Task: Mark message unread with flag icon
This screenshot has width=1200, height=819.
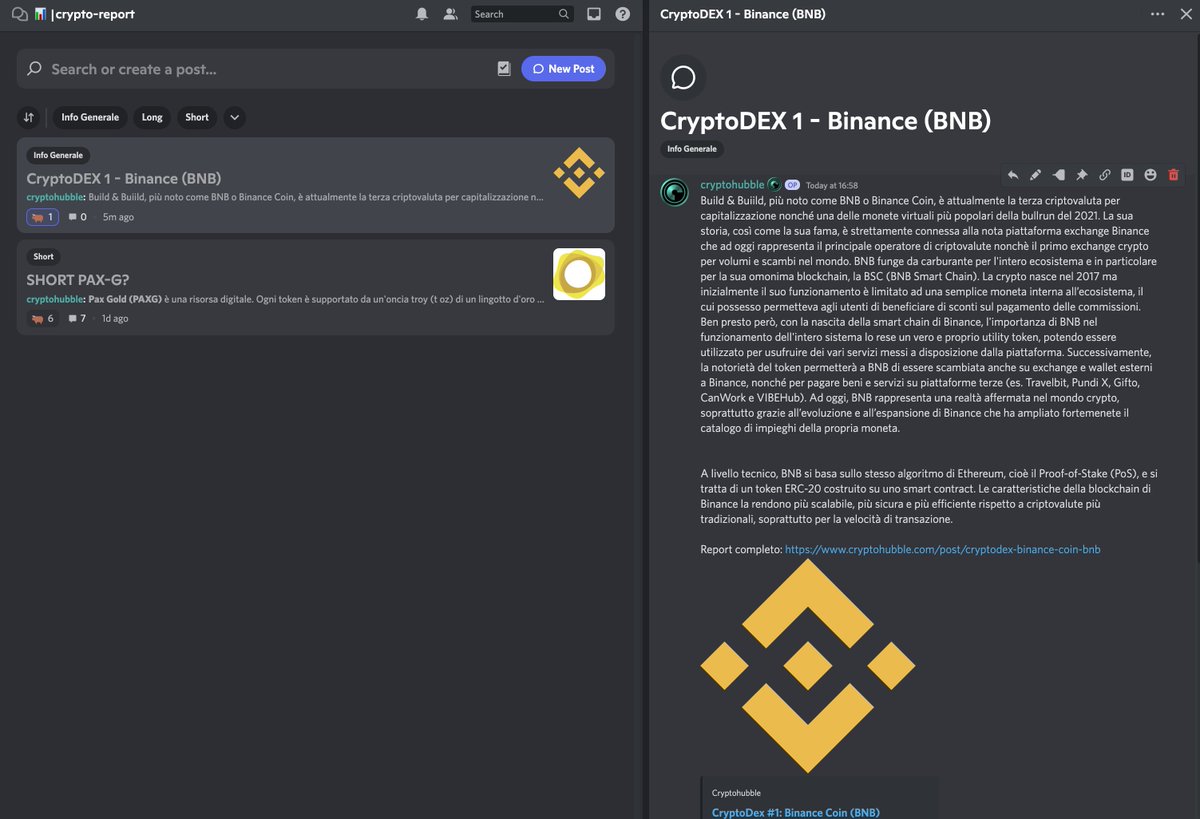Action: 1059,175
